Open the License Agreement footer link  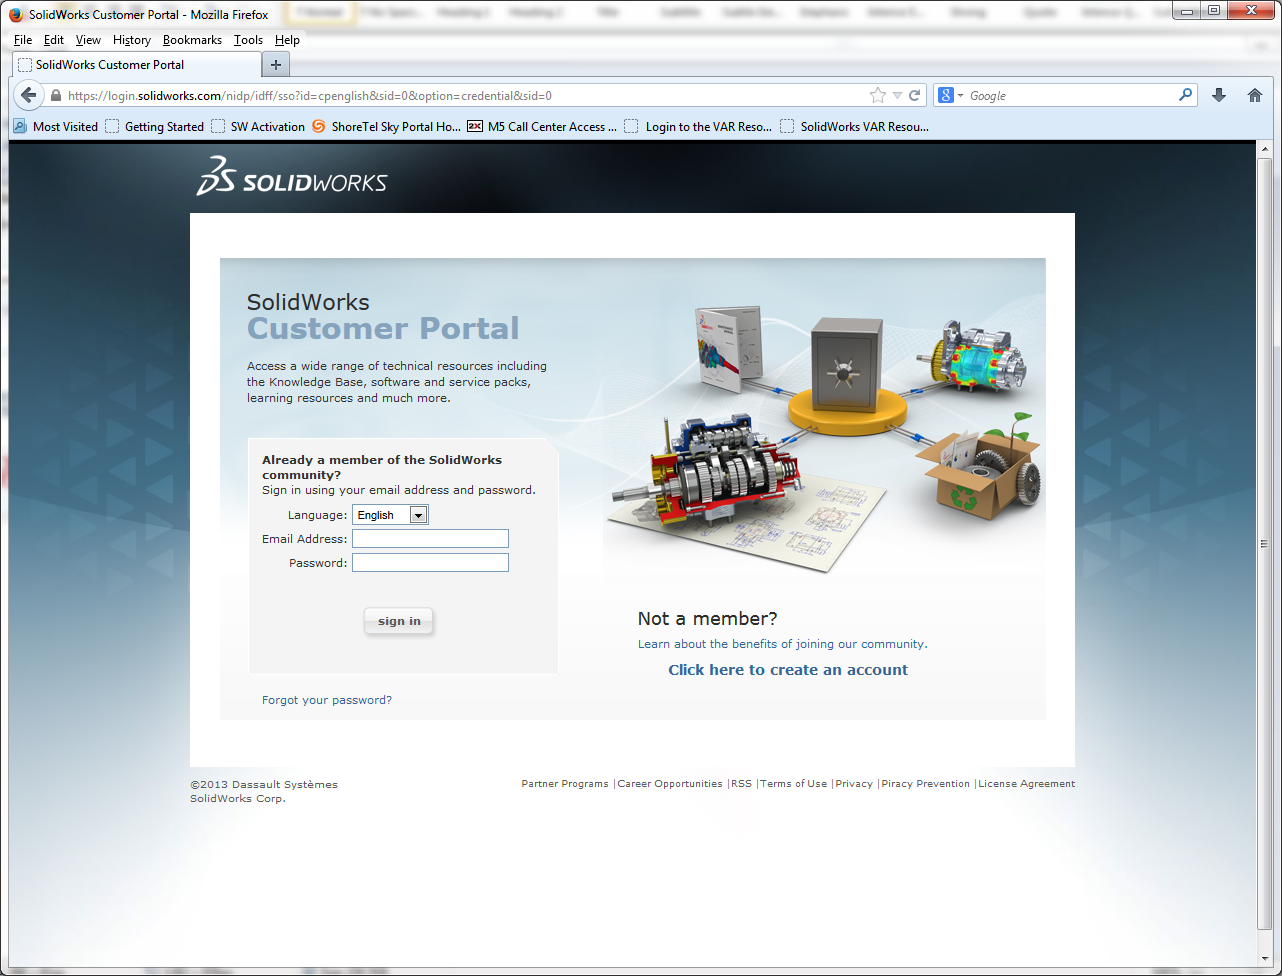[x=1027, y=784]
